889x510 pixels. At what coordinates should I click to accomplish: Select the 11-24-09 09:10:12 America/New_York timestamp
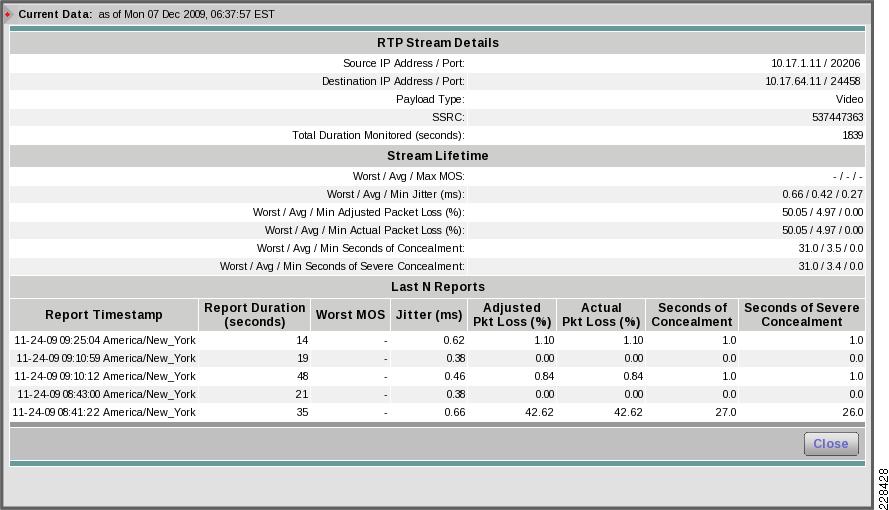click(105, 376)
